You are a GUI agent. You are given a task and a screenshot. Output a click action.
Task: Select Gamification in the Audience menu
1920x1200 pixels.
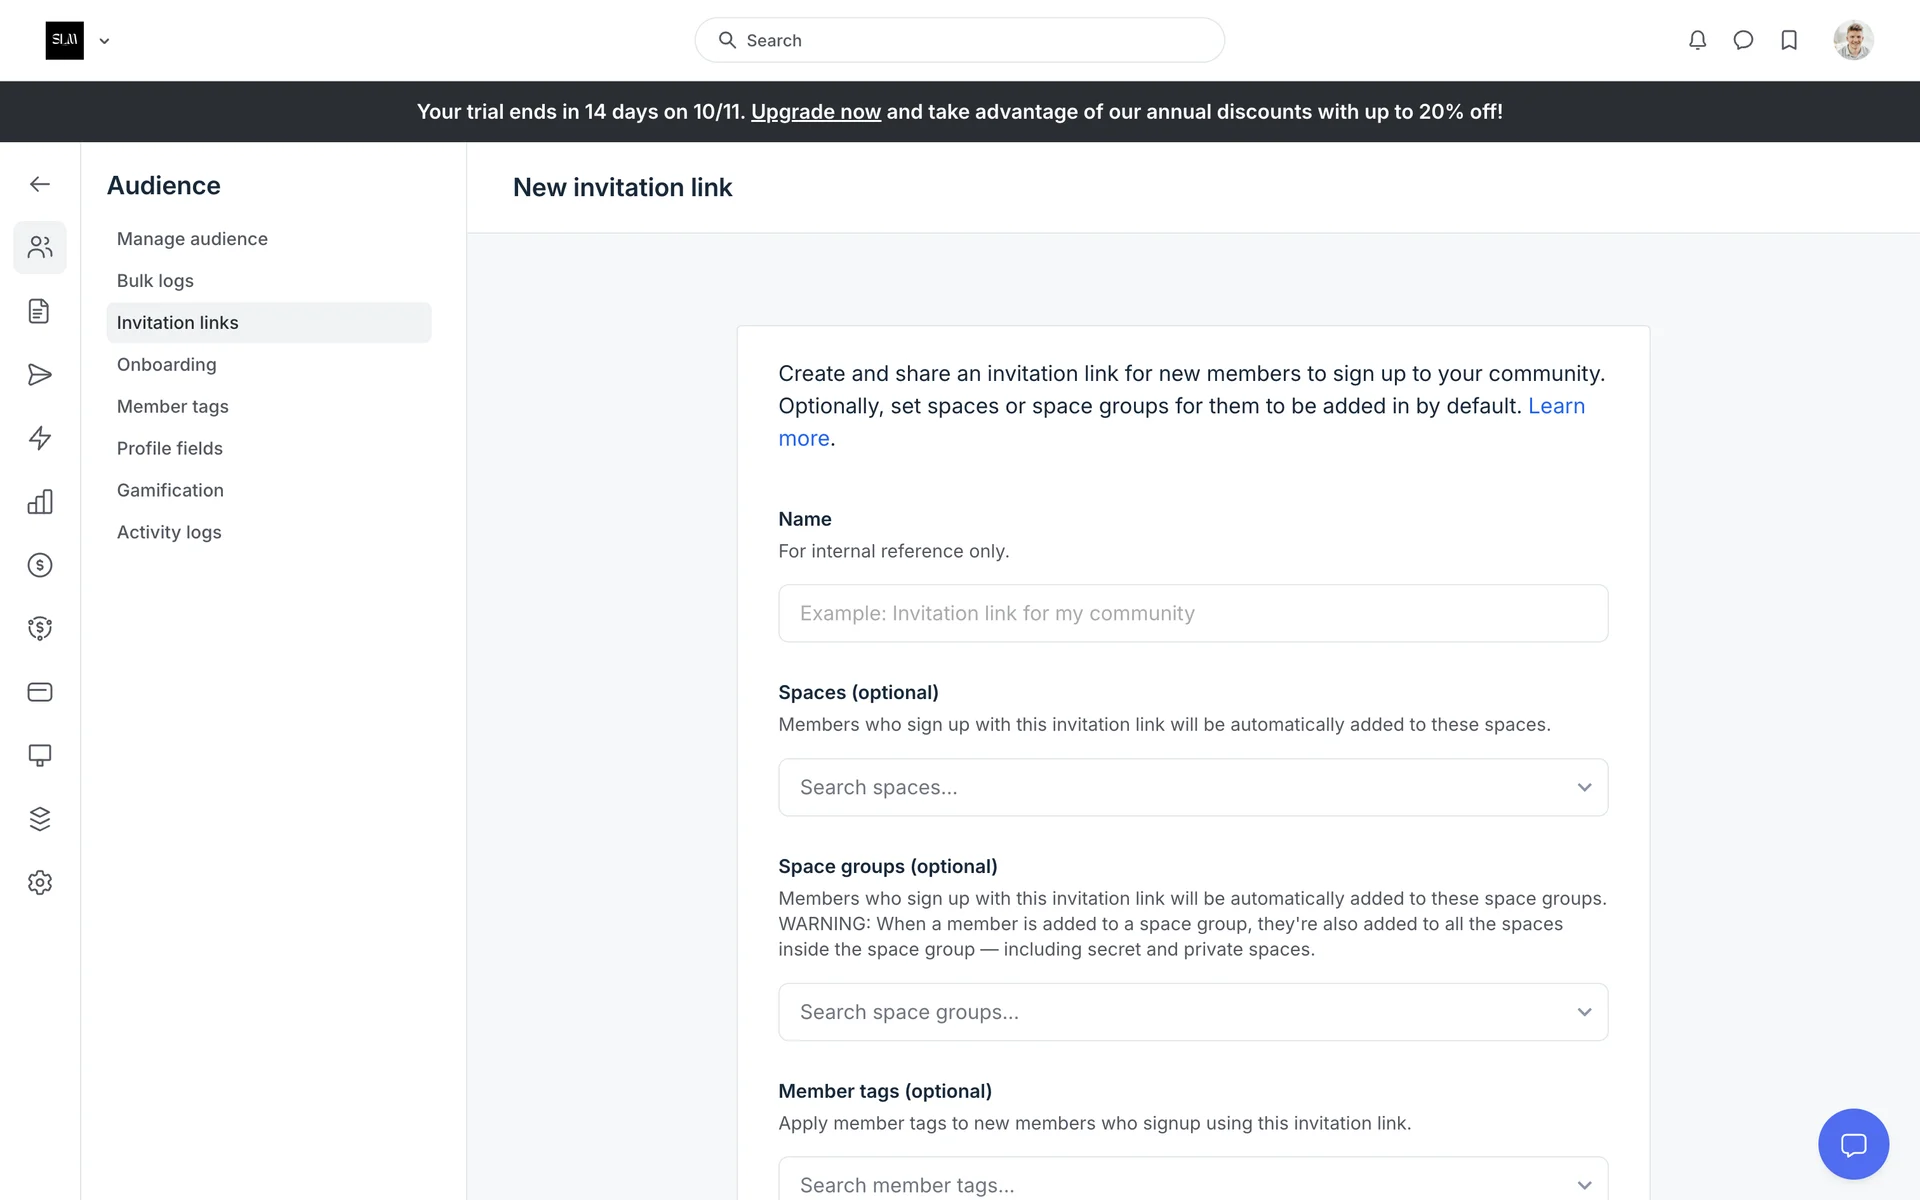170,490
